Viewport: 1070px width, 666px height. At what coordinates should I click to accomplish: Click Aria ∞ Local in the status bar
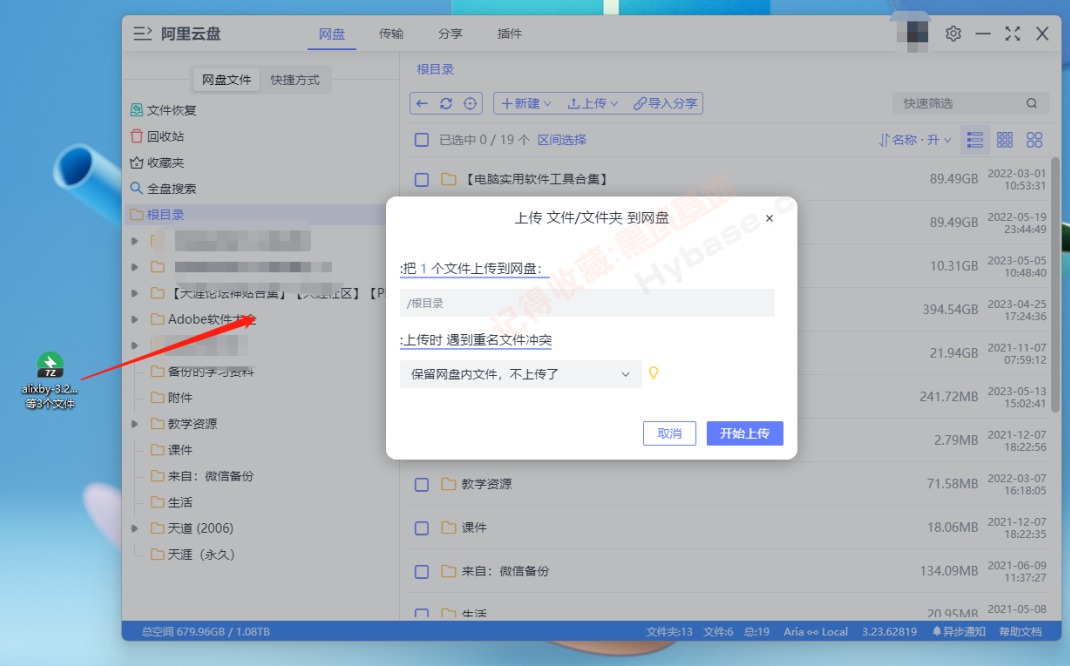tap(815, 631)
